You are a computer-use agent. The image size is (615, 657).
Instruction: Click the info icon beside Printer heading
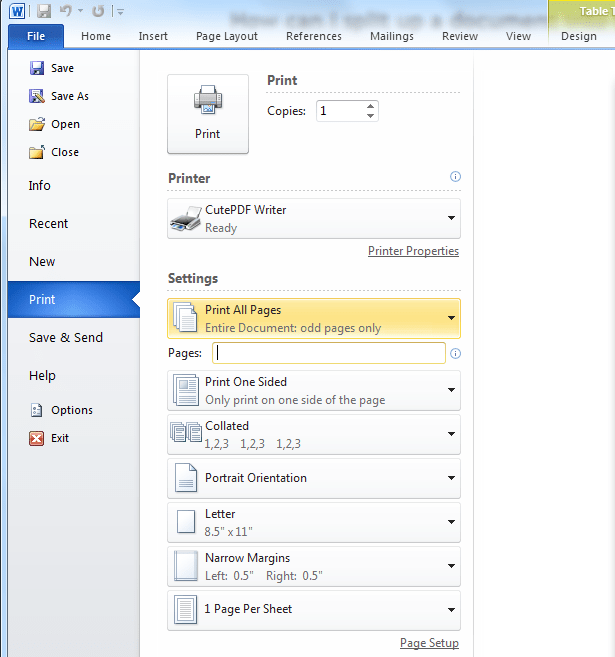pyautogui.click(x=455, y=176)
